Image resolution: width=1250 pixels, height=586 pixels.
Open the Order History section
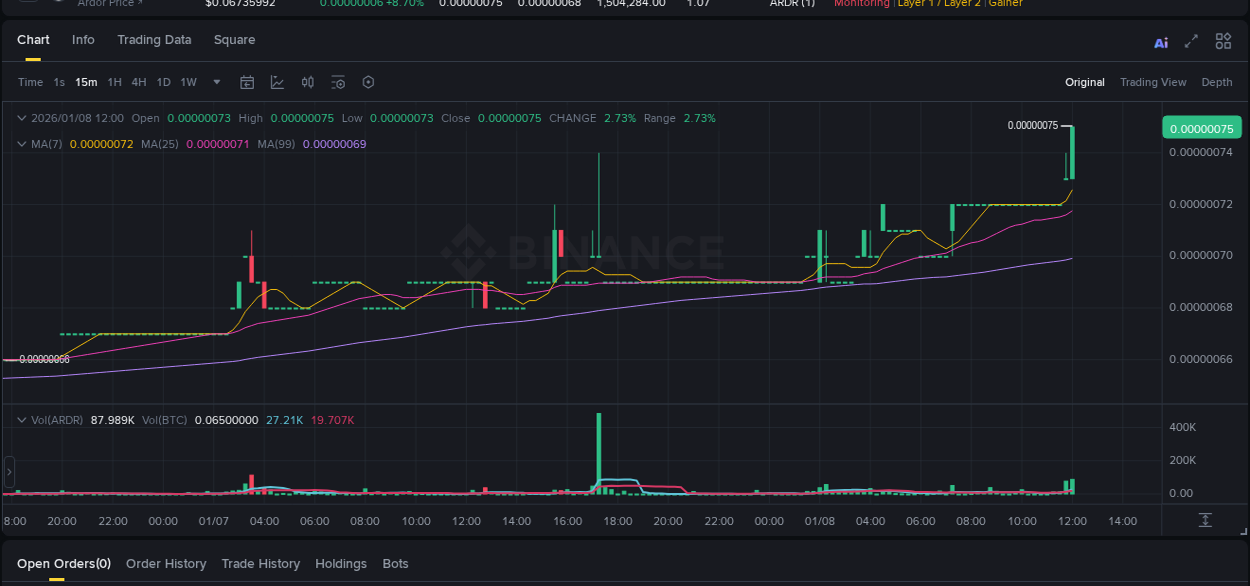(166, 563)
